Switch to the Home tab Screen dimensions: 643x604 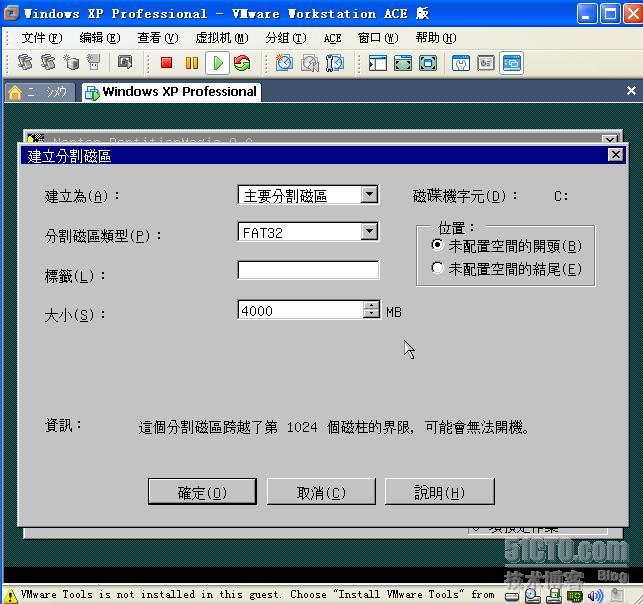pos(40,92)
